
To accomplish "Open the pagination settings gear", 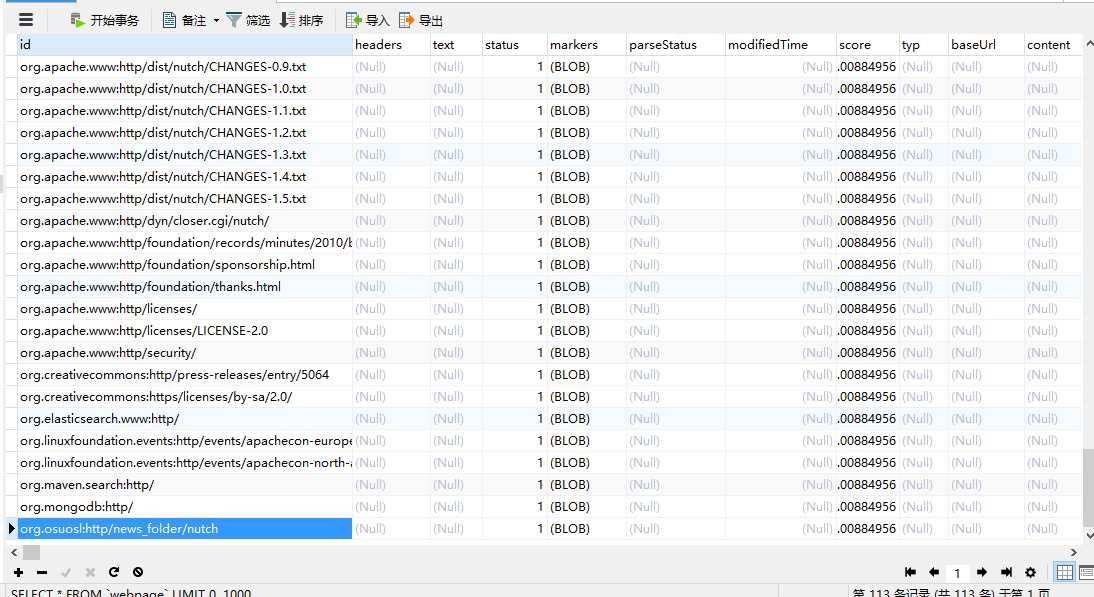I will click(x=1031, y=573).
